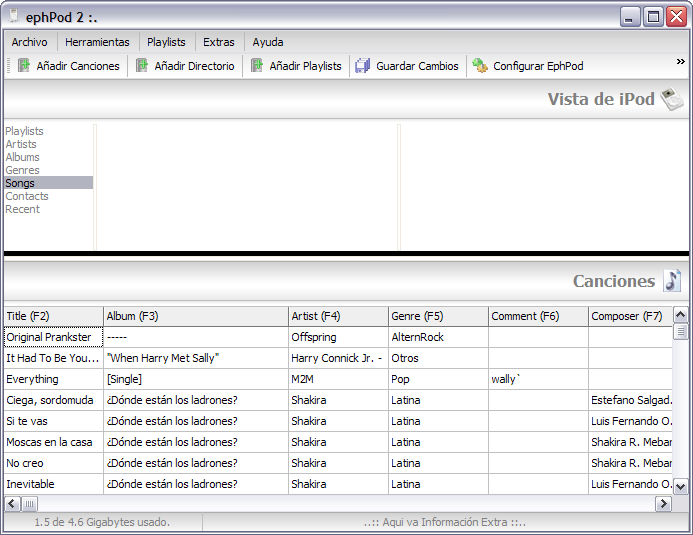This screenshot has height=535, width=693.
Task: Open the Ayuda menu
Action: point(268,42)
